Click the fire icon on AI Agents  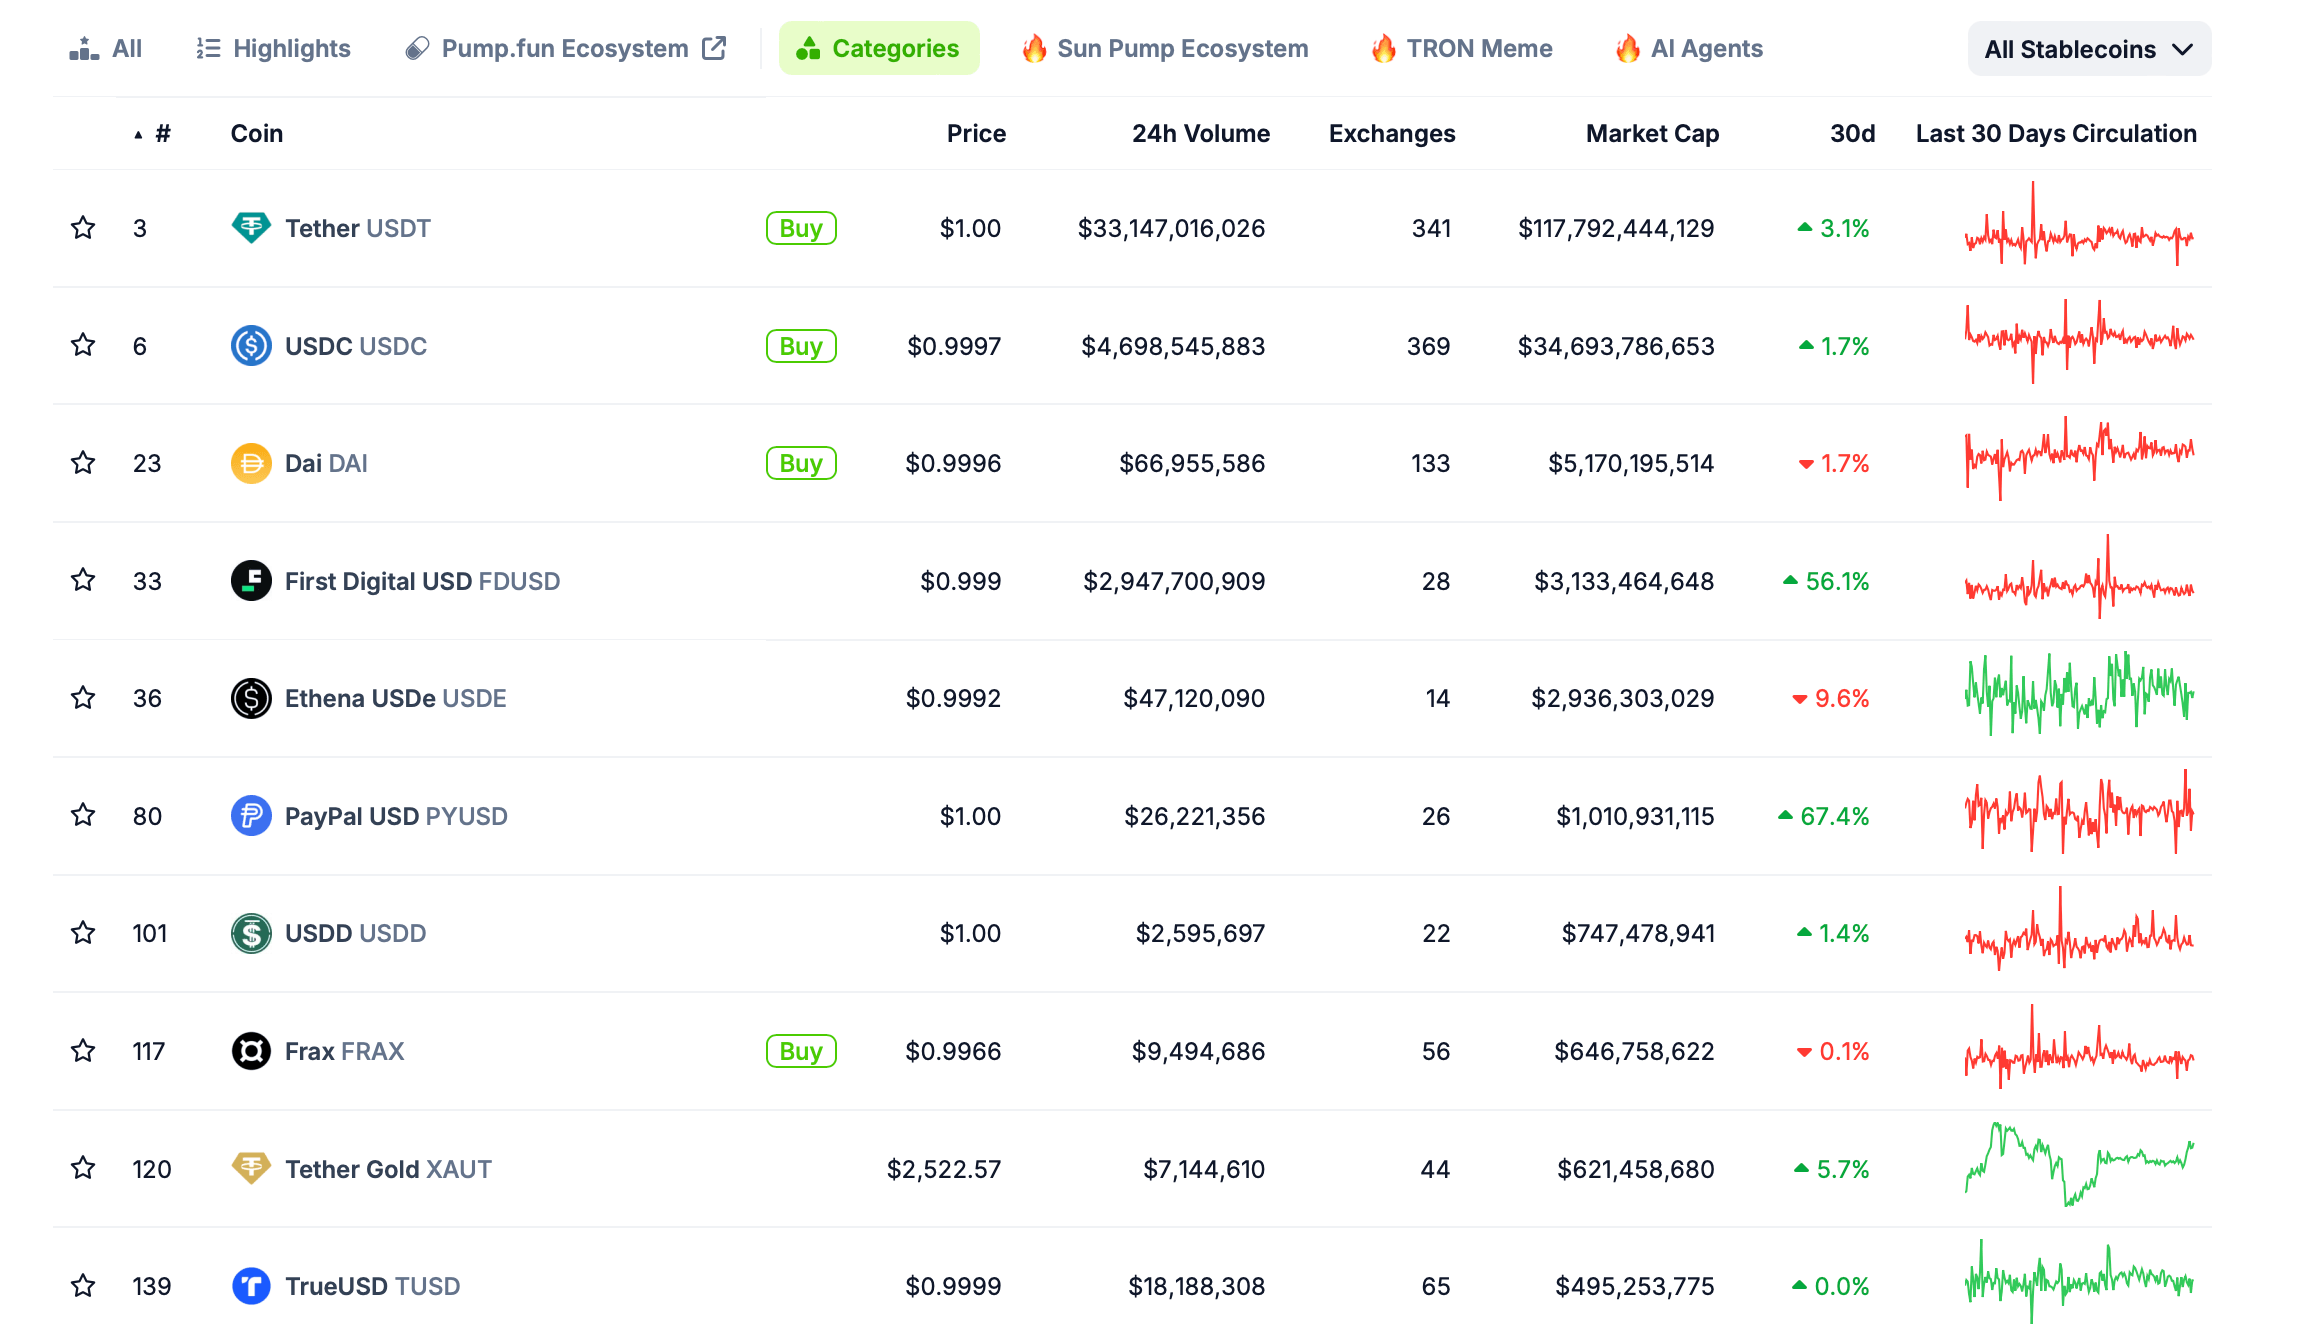click(x=1627, y=48)
